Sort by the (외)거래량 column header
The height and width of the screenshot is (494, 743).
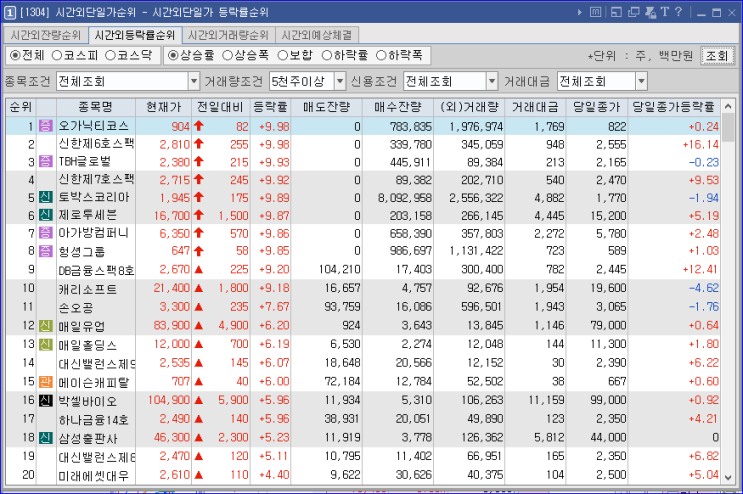click(469, 107)
